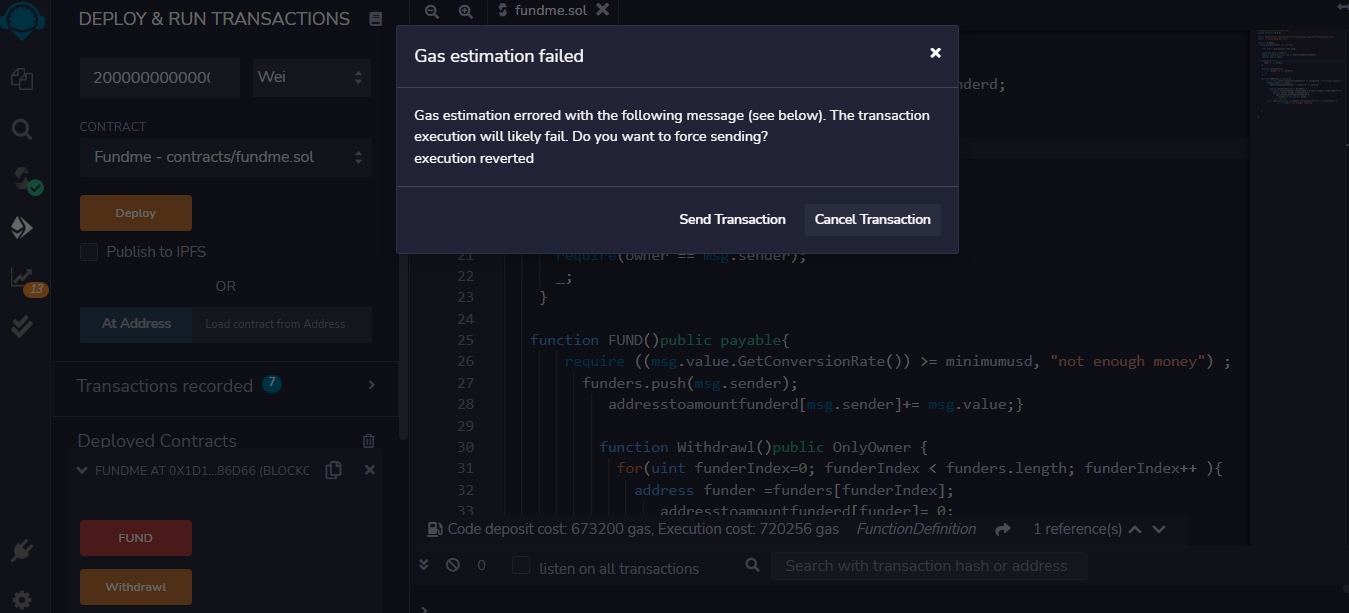1349x613 pixels.
Task: Open the Deploy & run transactions icon
Action: coord(22,228)
